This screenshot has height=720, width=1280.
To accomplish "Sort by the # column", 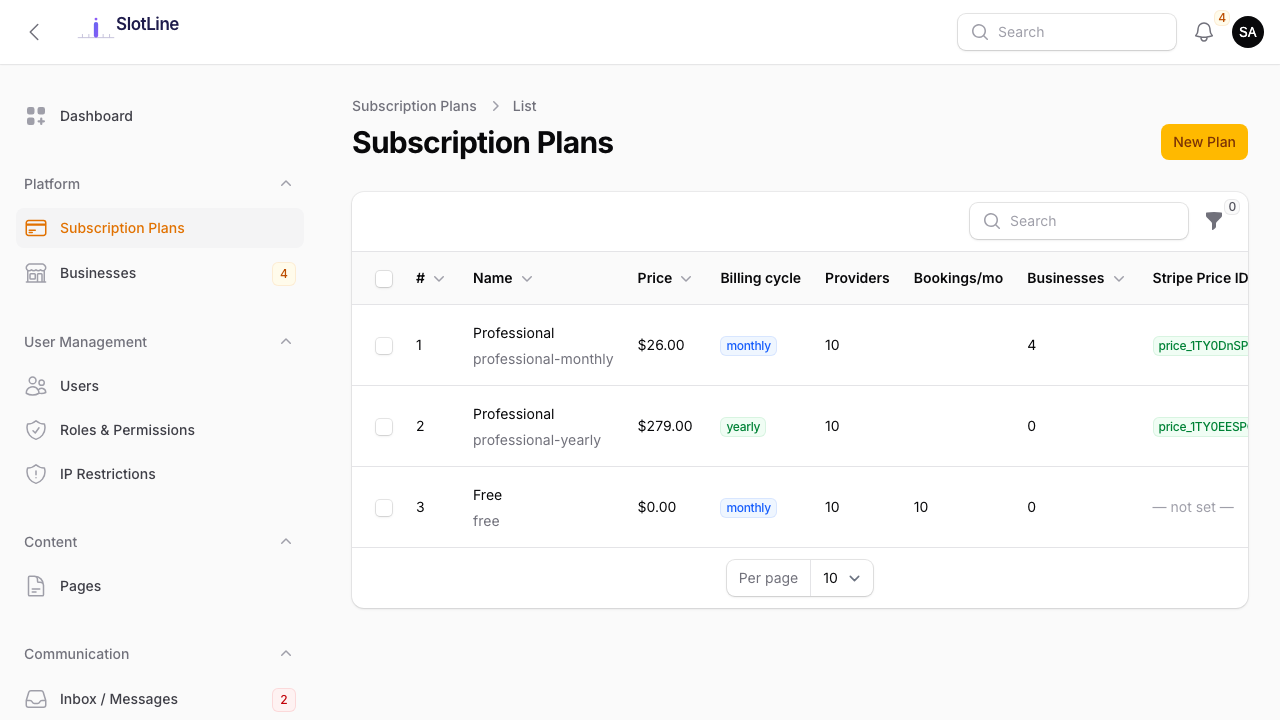I will [x=430, y=278].
